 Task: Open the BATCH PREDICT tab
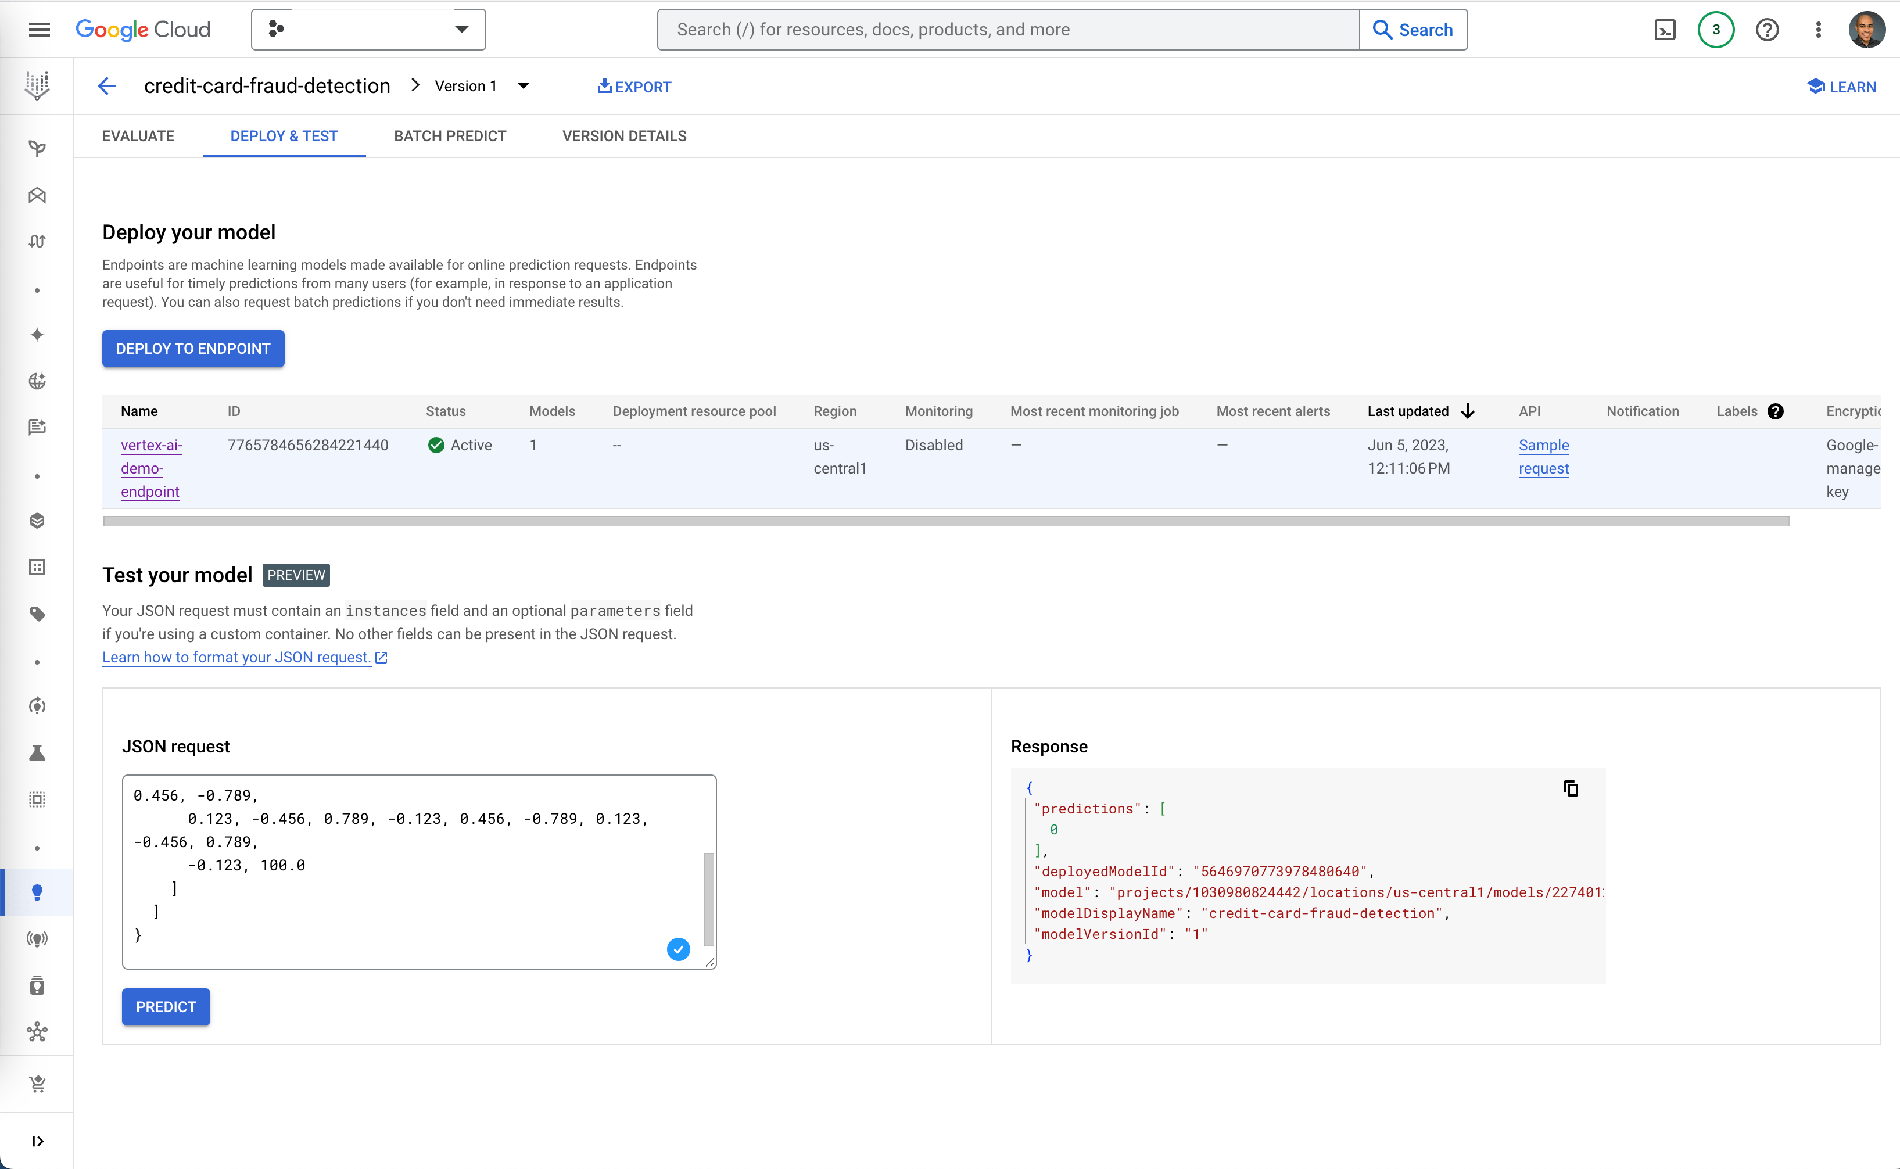click(450, 136)
